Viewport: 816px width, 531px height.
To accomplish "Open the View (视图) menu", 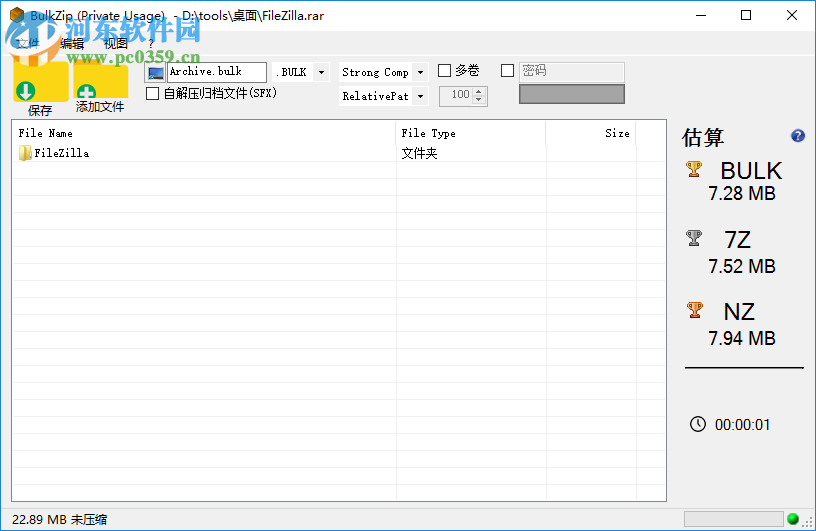I will pos(116,44).
